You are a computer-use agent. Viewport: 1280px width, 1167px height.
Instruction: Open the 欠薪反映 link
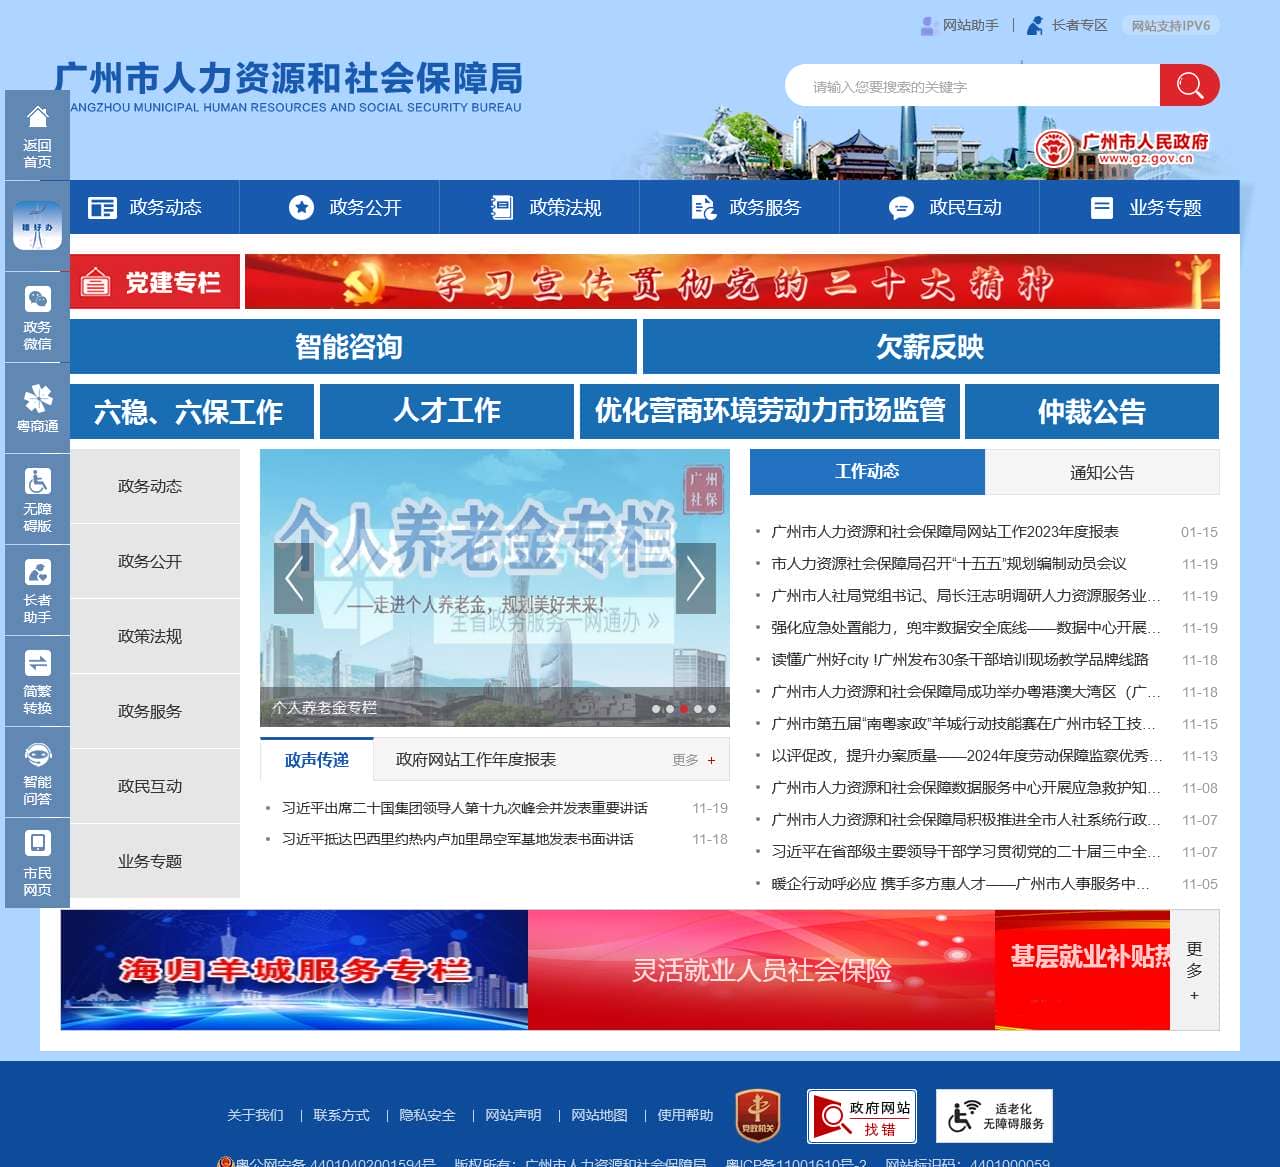pos(929,347)
